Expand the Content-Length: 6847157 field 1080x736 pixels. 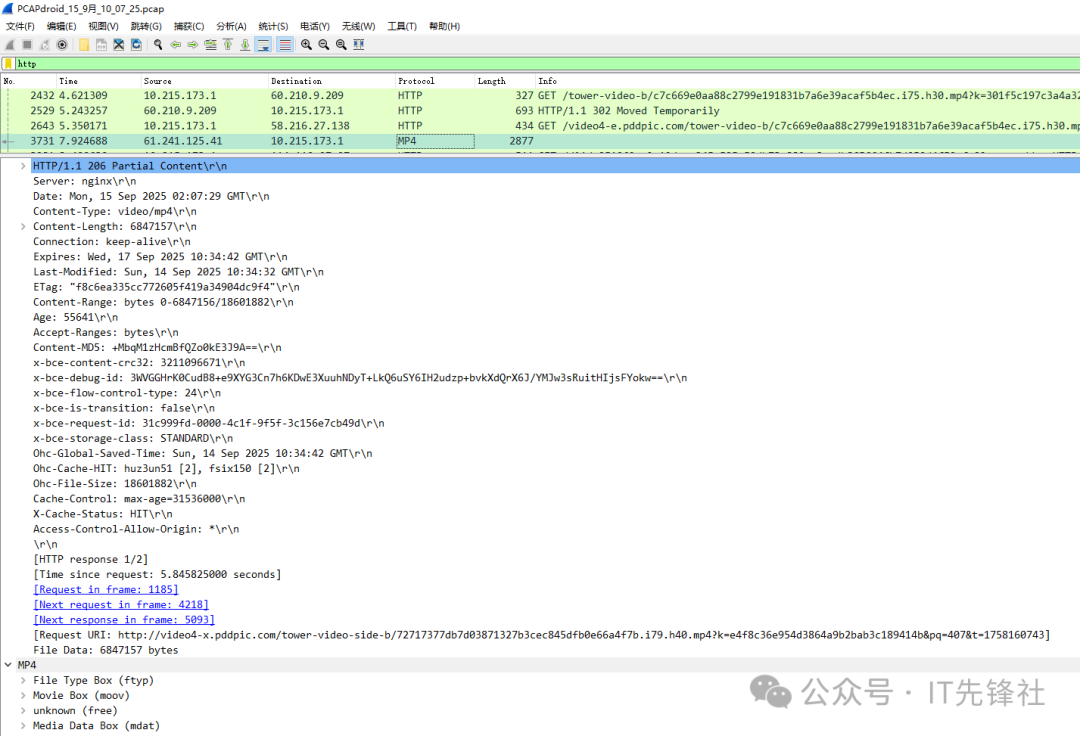coord(23,227)
